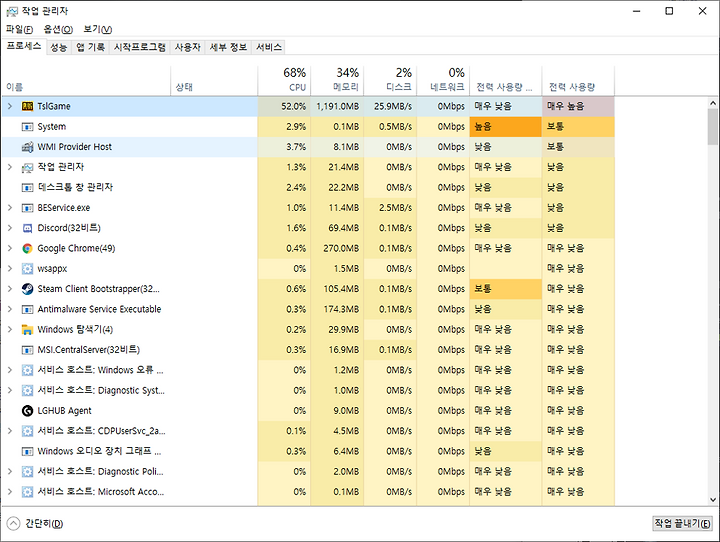Sort by the 이름 column header
The height and width of the screenshot is (542, 720).
(86, 80)
